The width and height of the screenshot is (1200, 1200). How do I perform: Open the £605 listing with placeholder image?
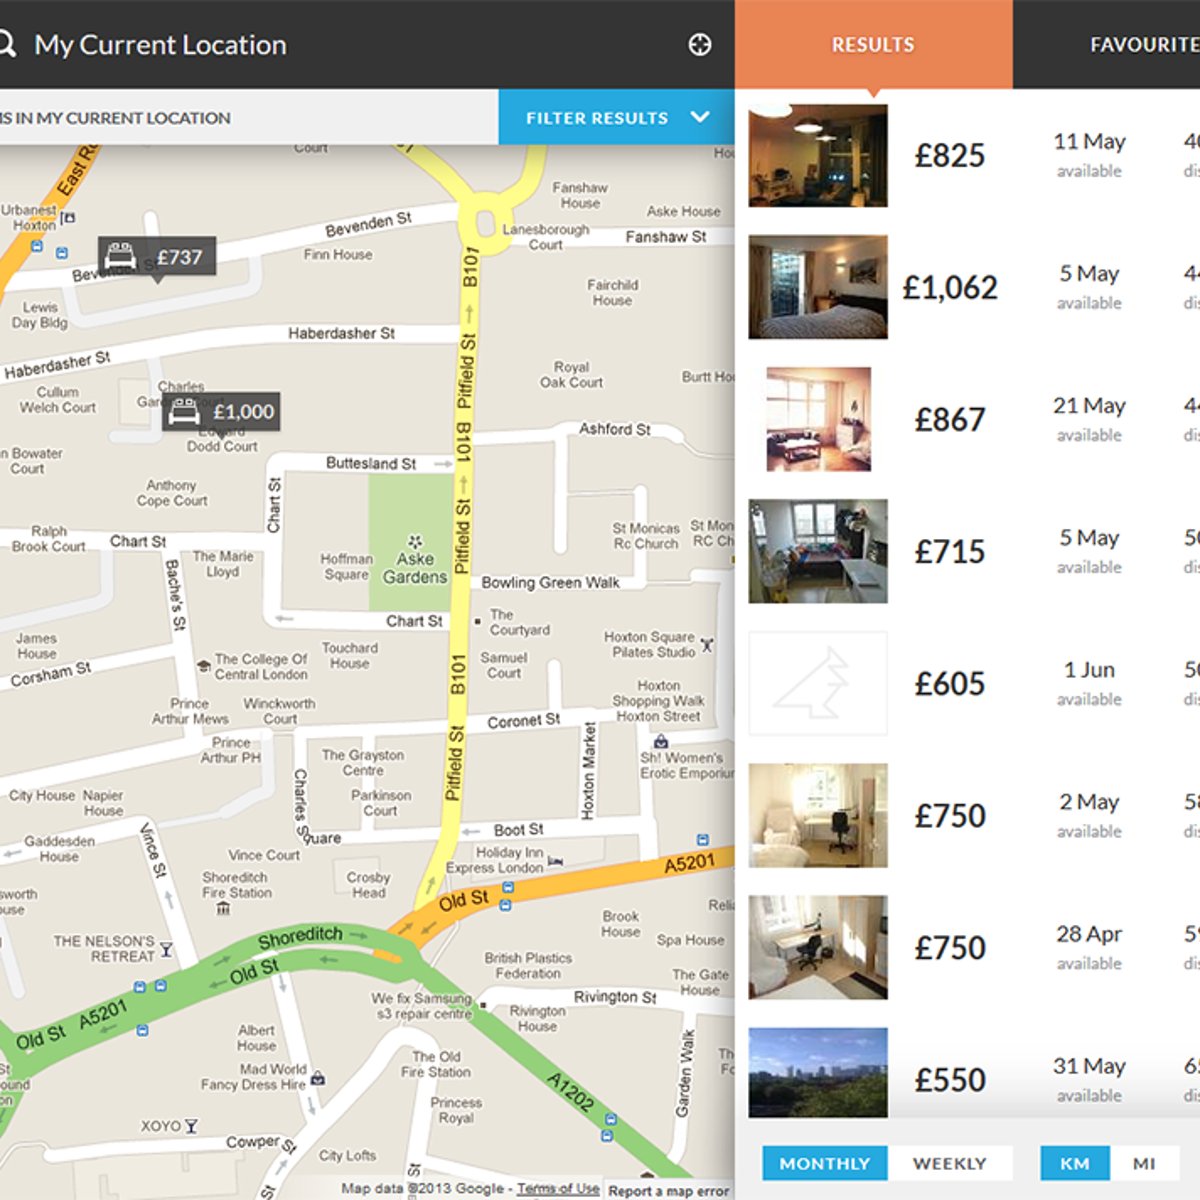click(818, 683)
